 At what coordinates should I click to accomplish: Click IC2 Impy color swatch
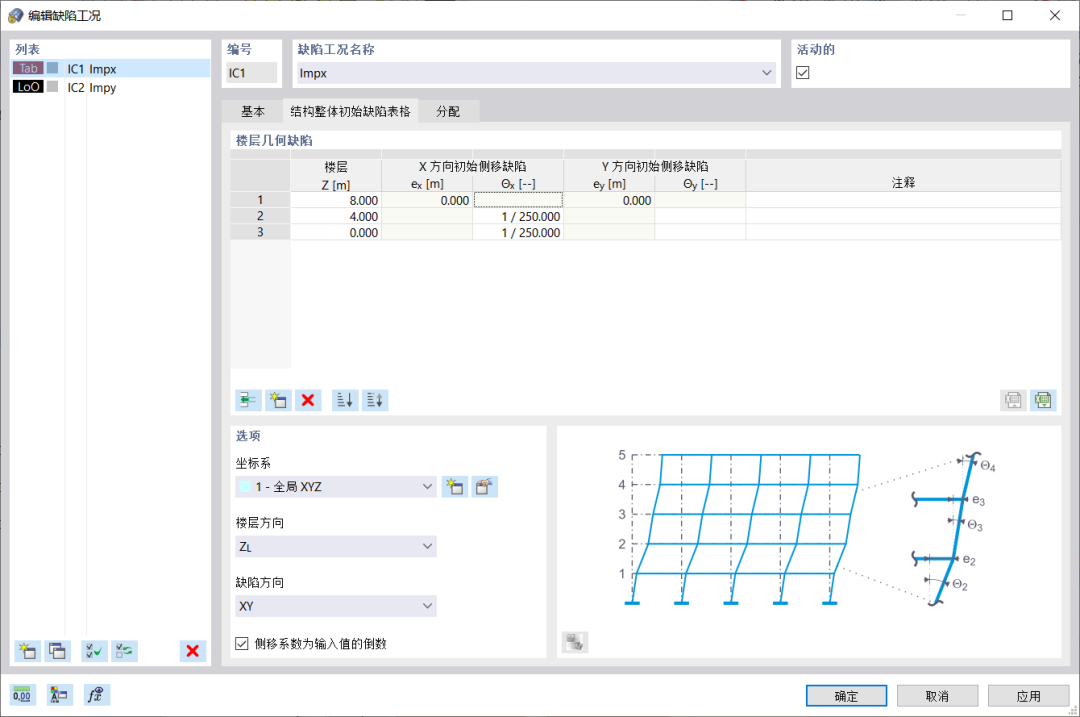[52, 87]
